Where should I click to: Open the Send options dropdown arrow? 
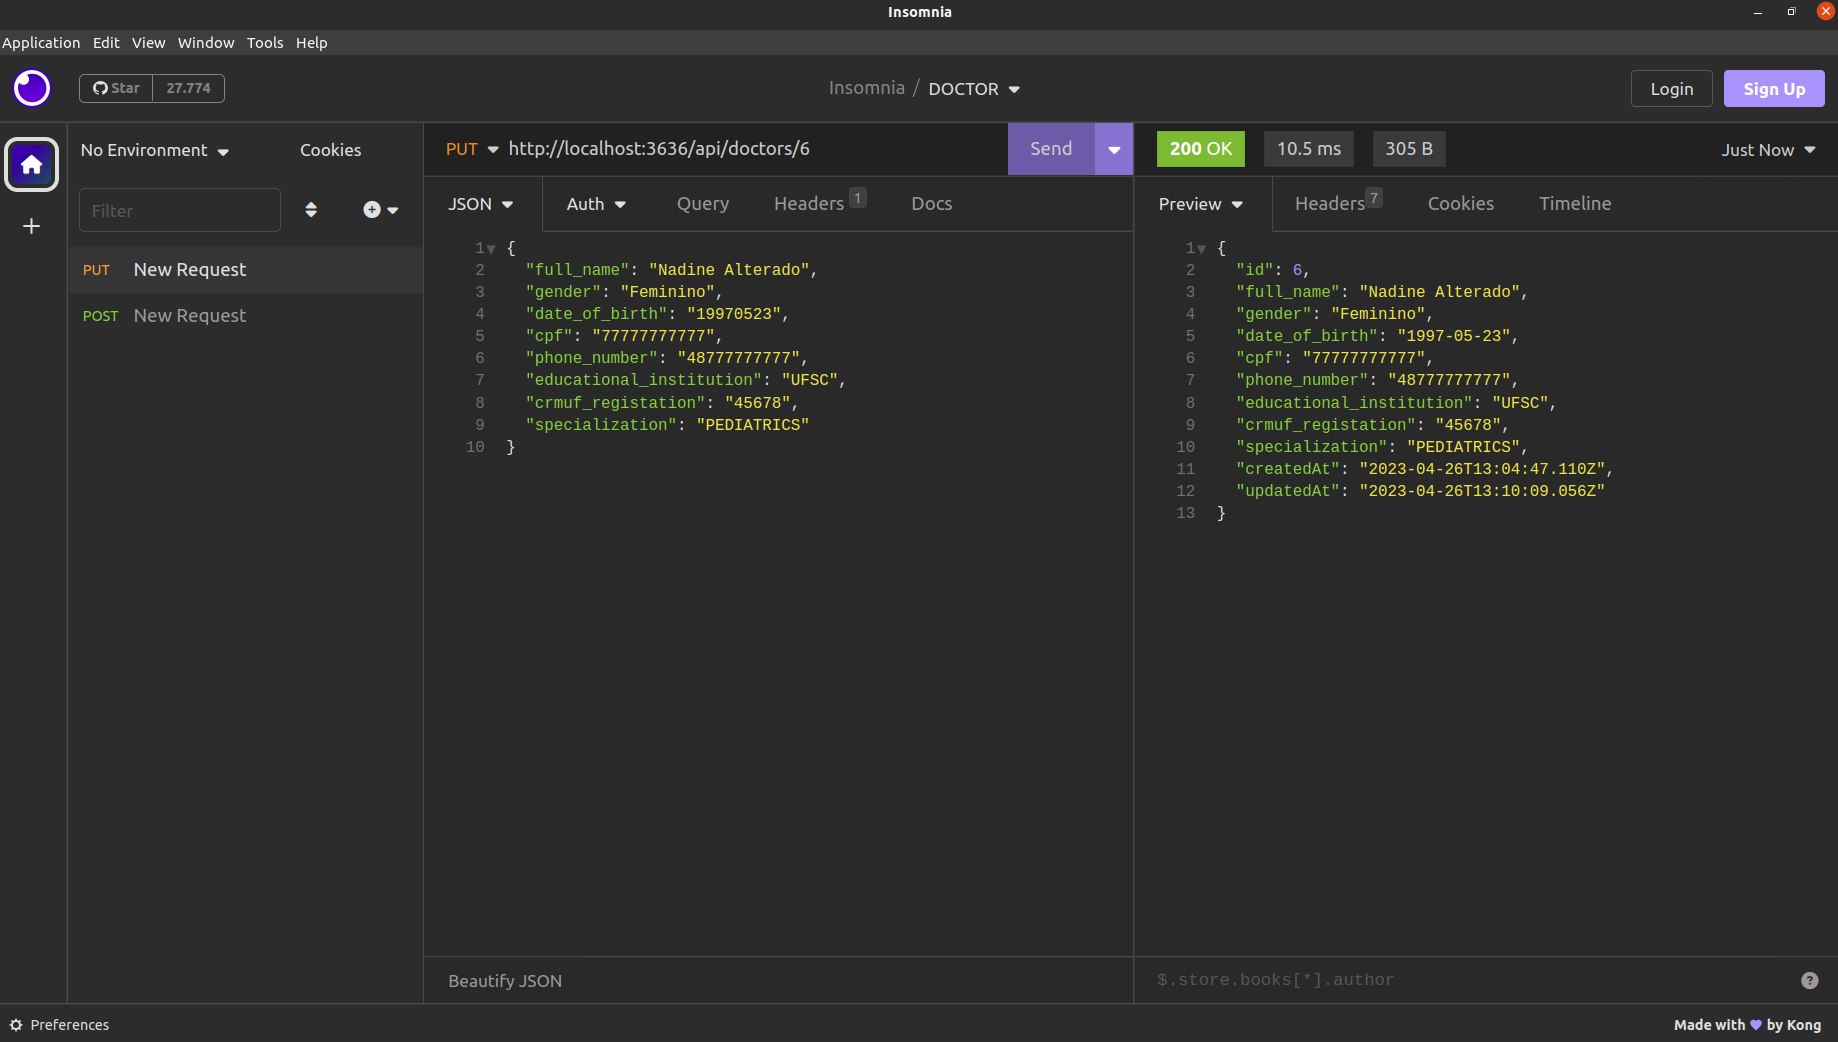1114,149
